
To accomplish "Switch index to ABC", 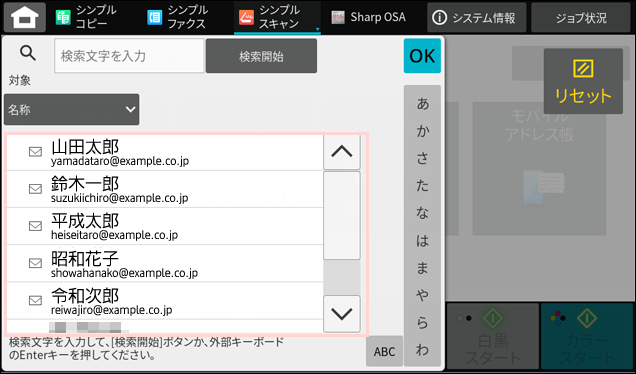I will pos(385,351).
